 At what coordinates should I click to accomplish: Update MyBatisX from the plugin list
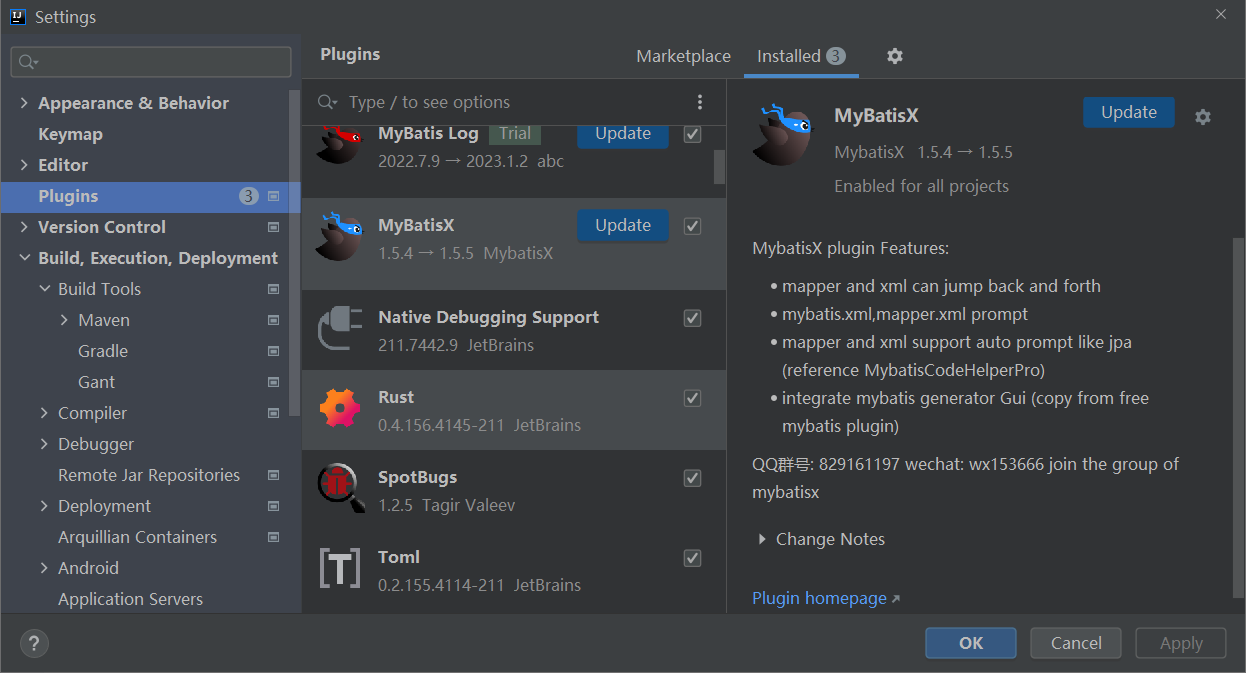coord(623,226)
